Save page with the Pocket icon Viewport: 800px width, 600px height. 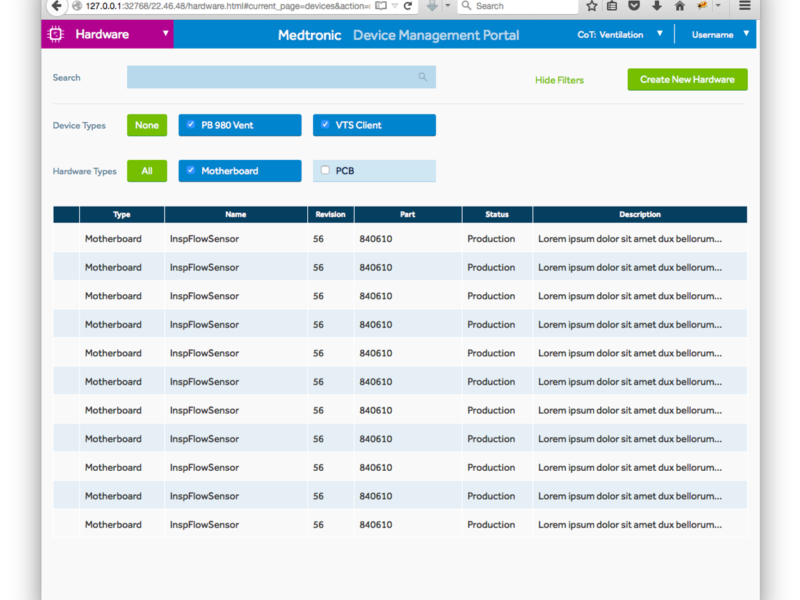(x=634, y=6)
